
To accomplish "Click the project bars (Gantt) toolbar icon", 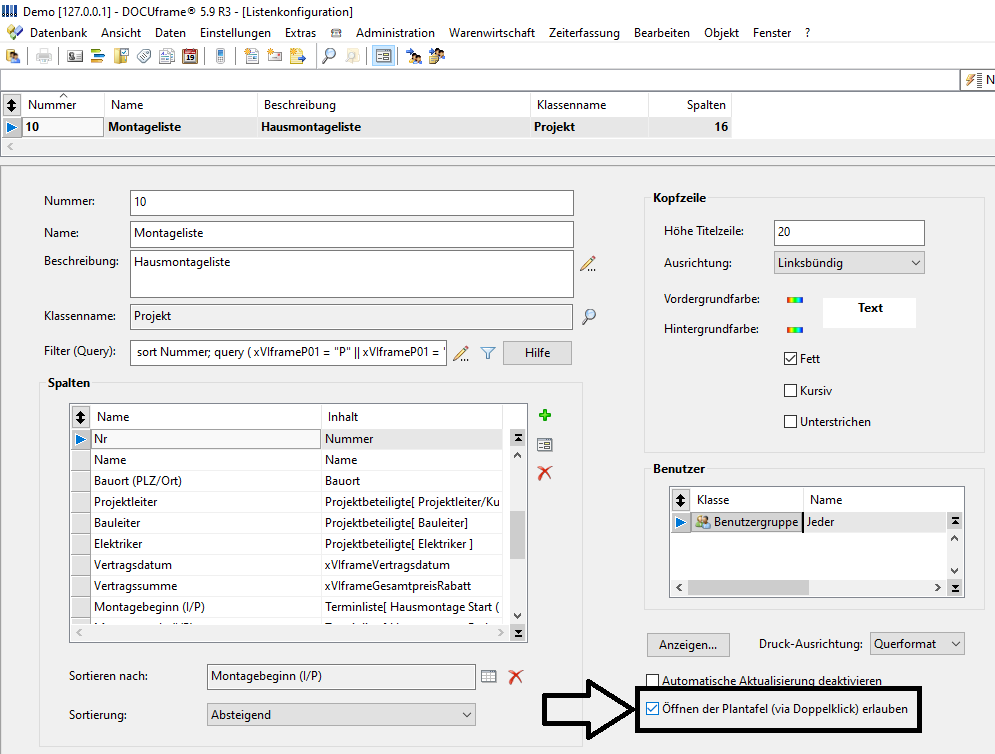I will (x=98, y=56).
